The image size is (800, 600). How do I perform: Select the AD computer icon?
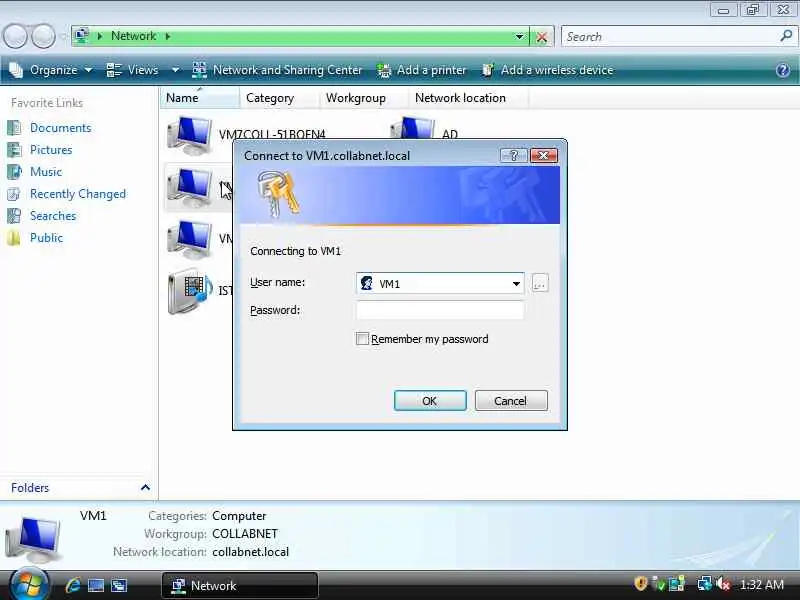413,129
